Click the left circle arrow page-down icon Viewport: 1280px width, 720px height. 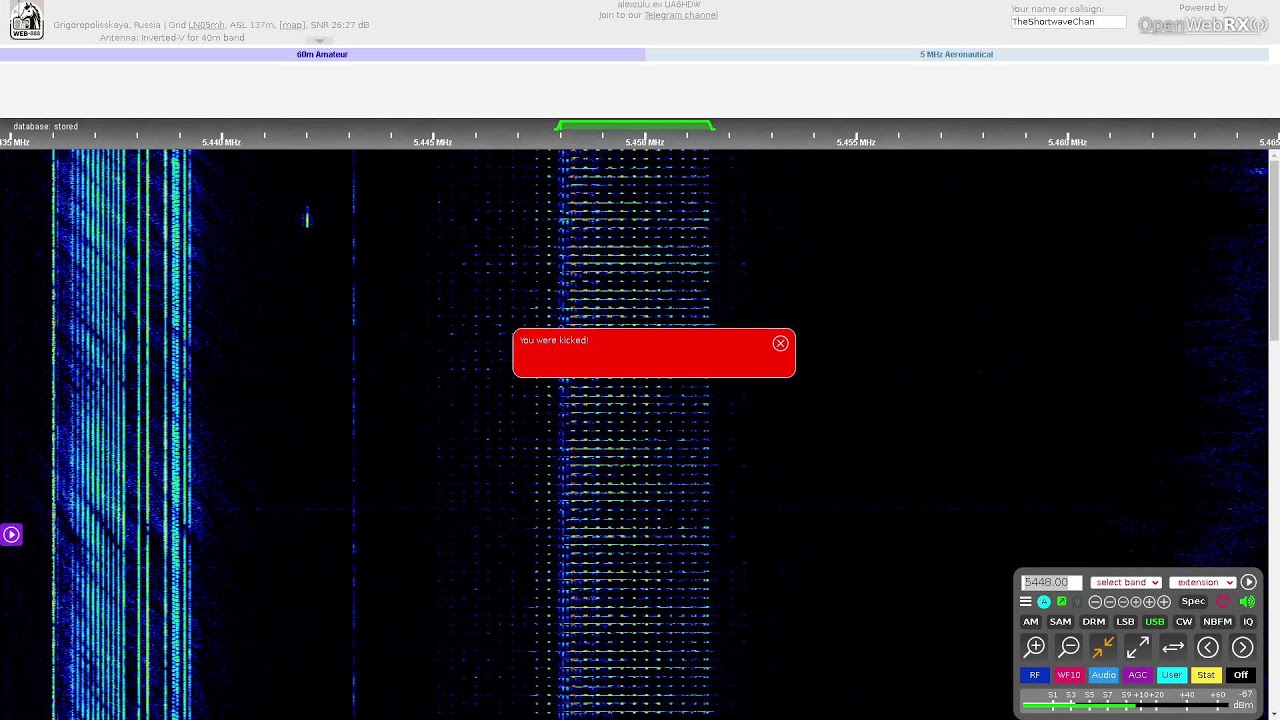(x=1207, y=648)
